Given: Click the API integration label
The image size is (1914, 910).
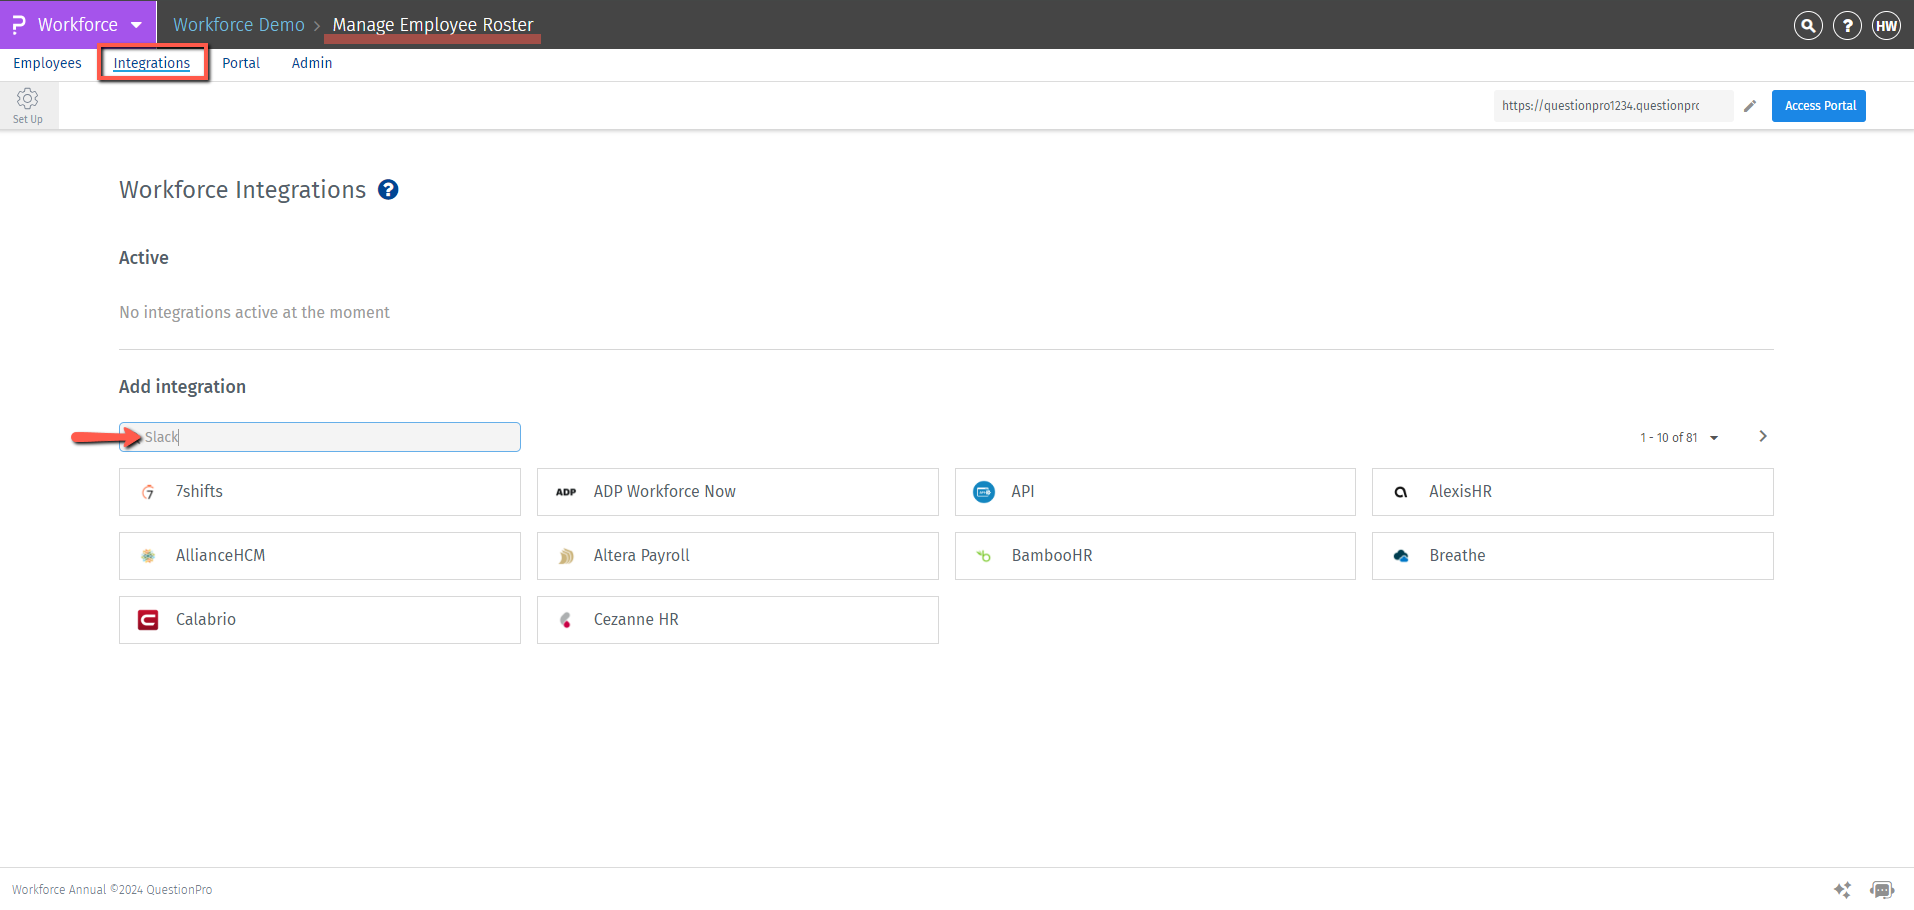Looking at the screenshot, I should coord(1023,492).
